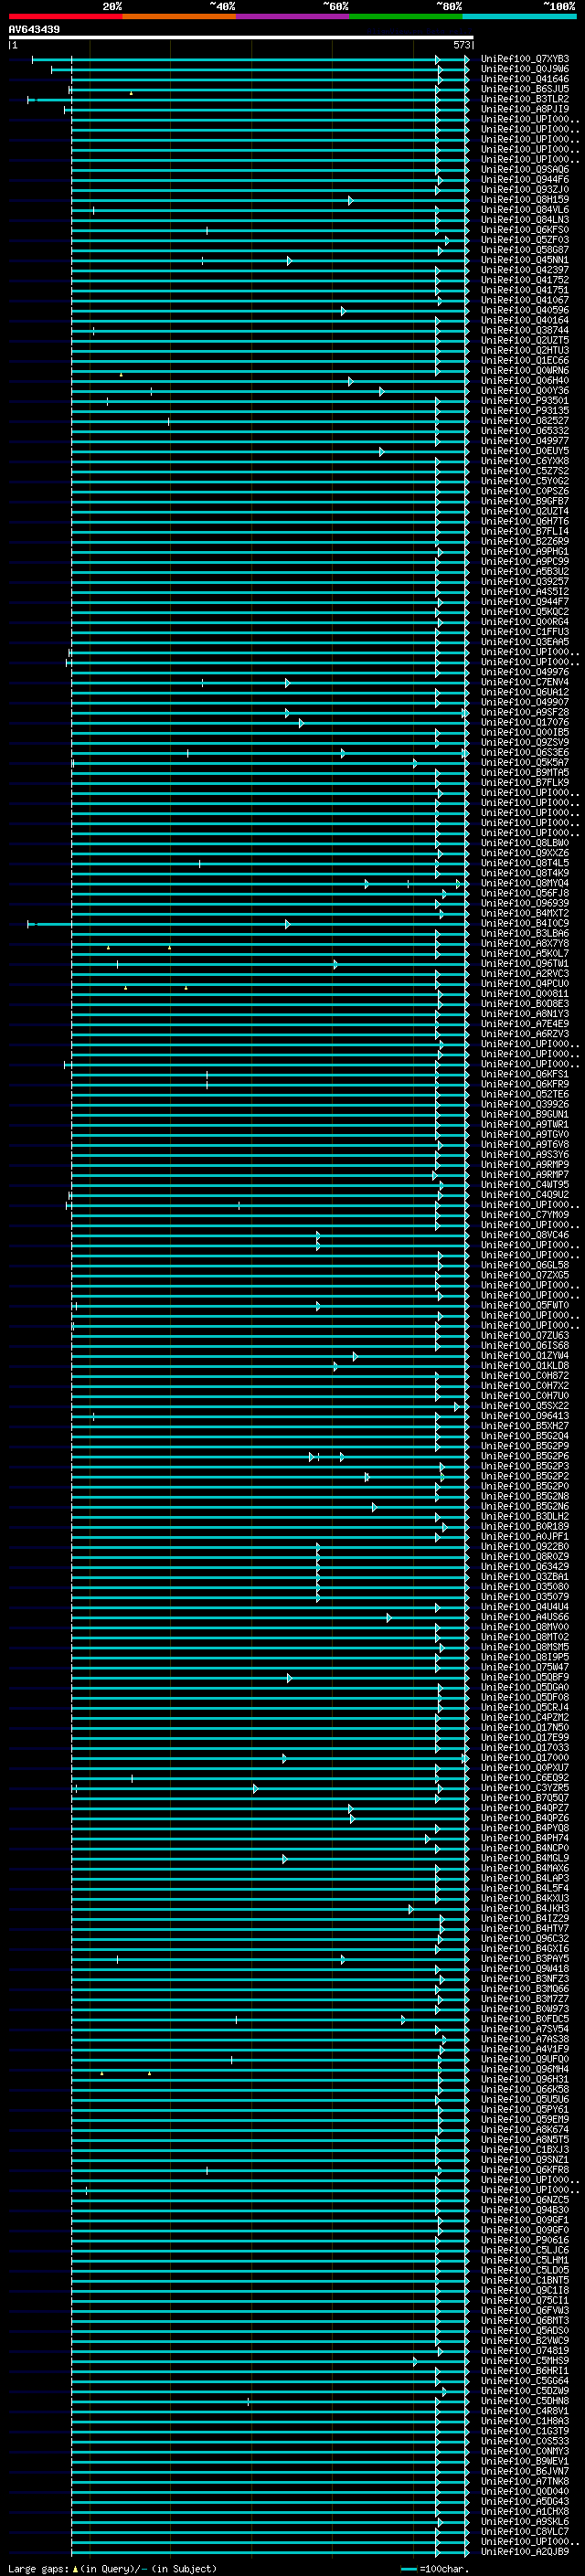Select the UniRef100_C1FFU3 label
Screen dimensions: 585x2576
(525, 632)
